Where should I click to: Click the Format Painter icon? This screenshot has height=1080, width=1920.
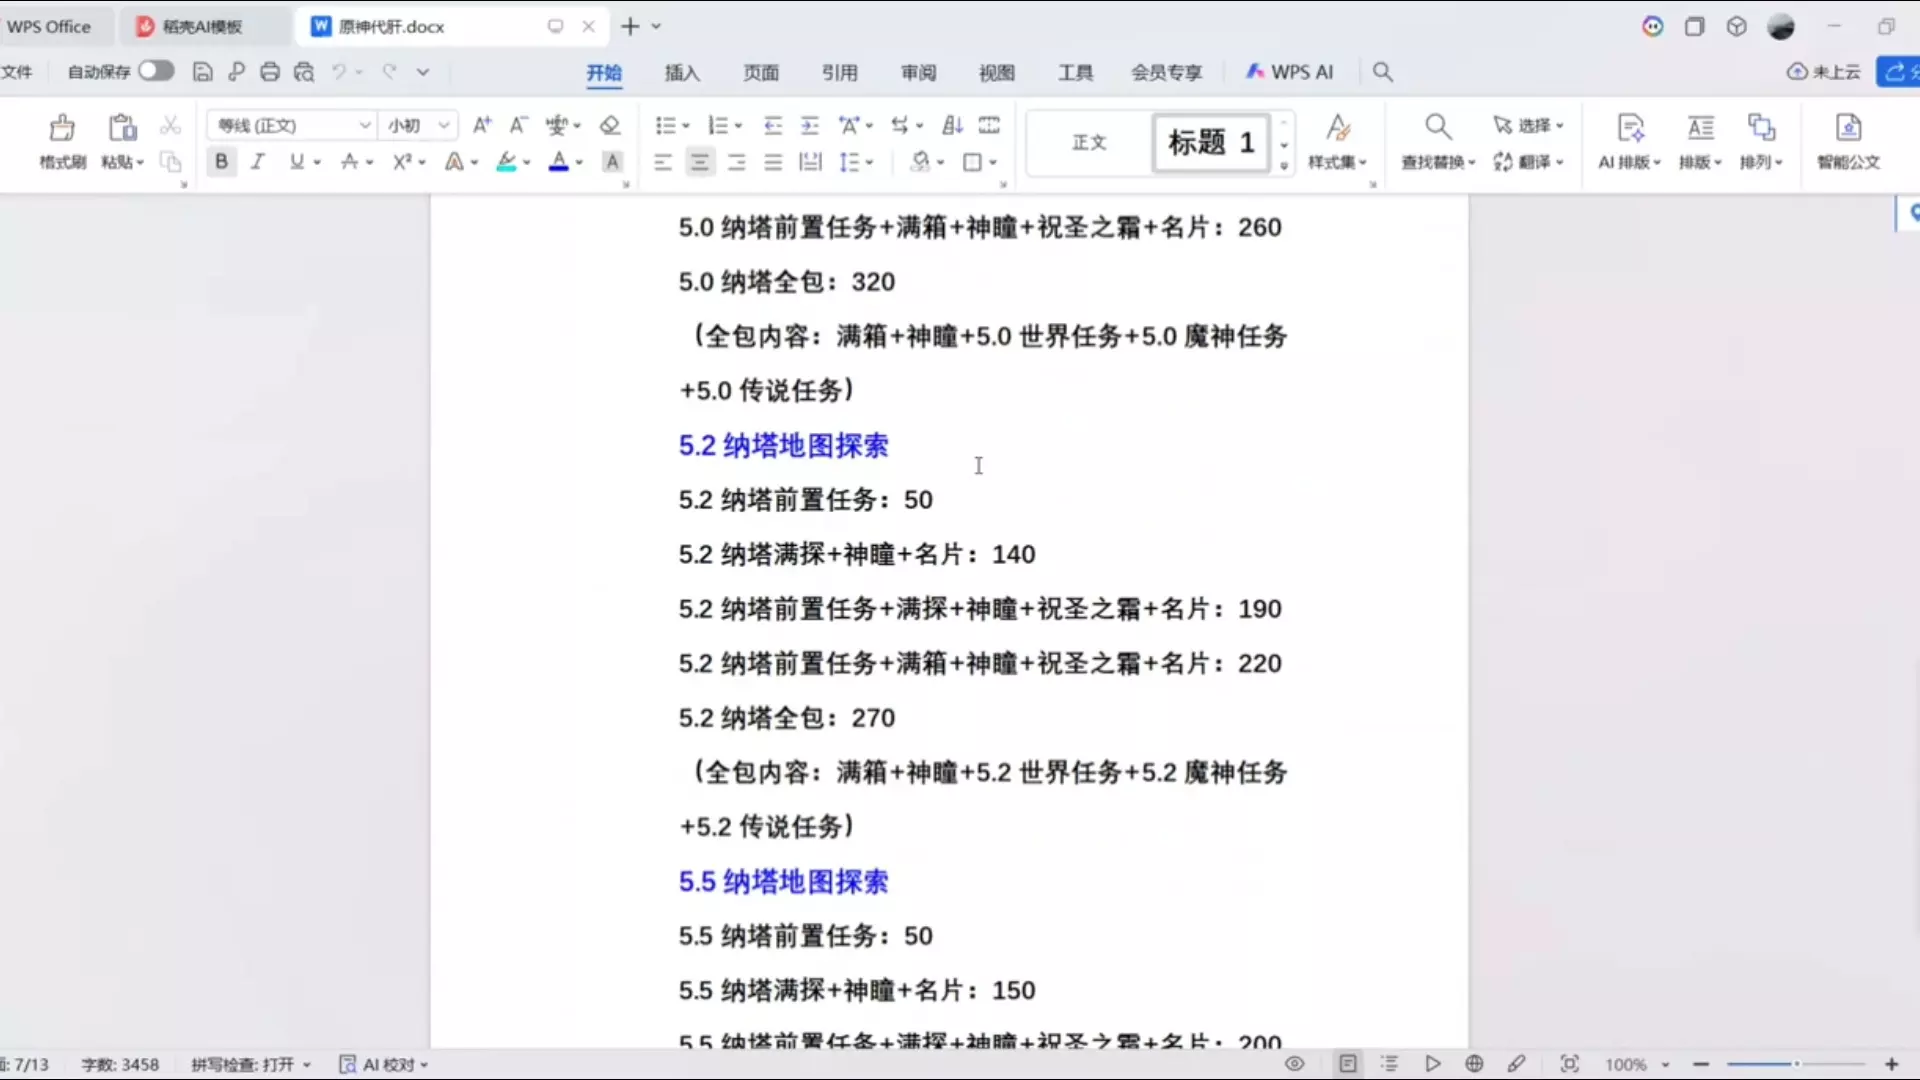62,129
